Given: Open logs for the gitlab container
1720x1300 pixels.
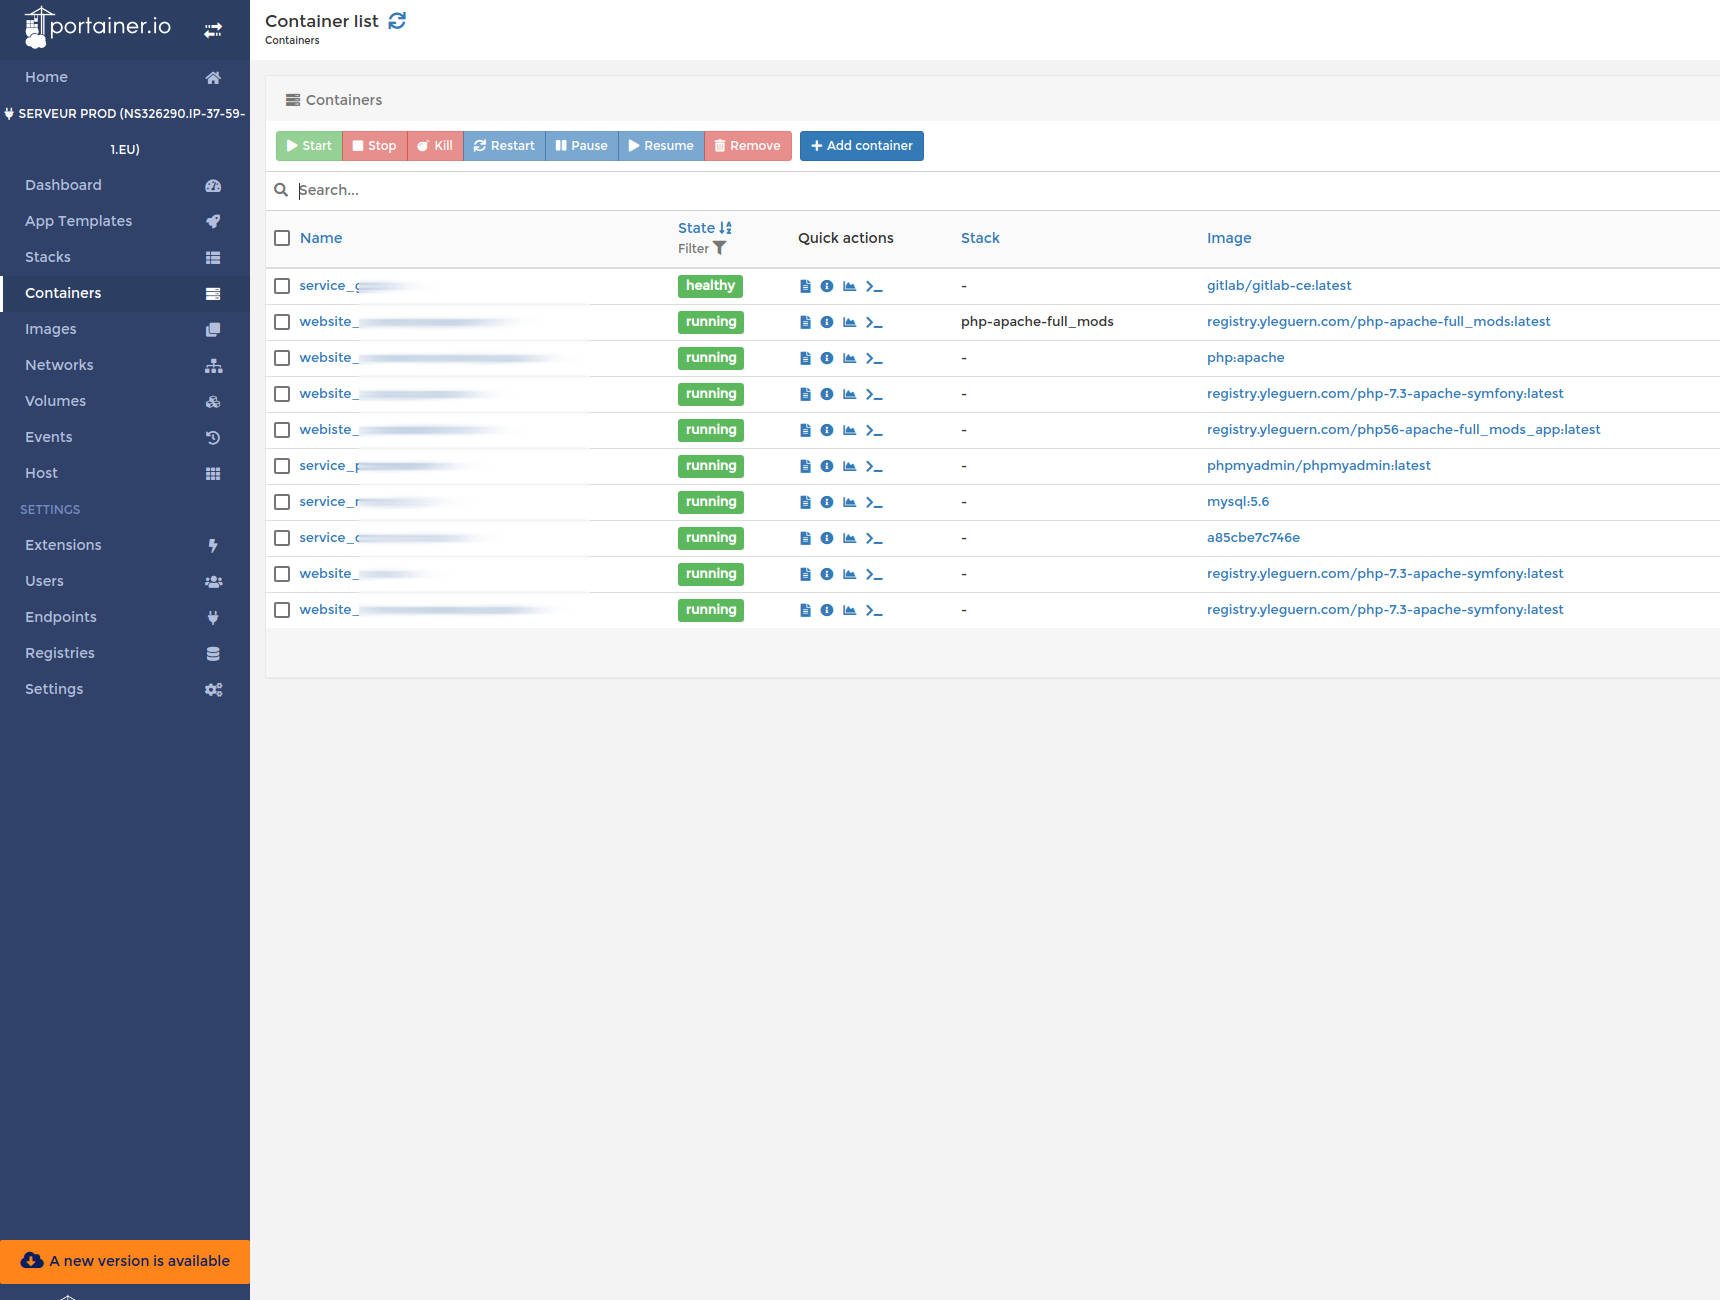Looking at the screenshot, I should [x=805, y=286].
